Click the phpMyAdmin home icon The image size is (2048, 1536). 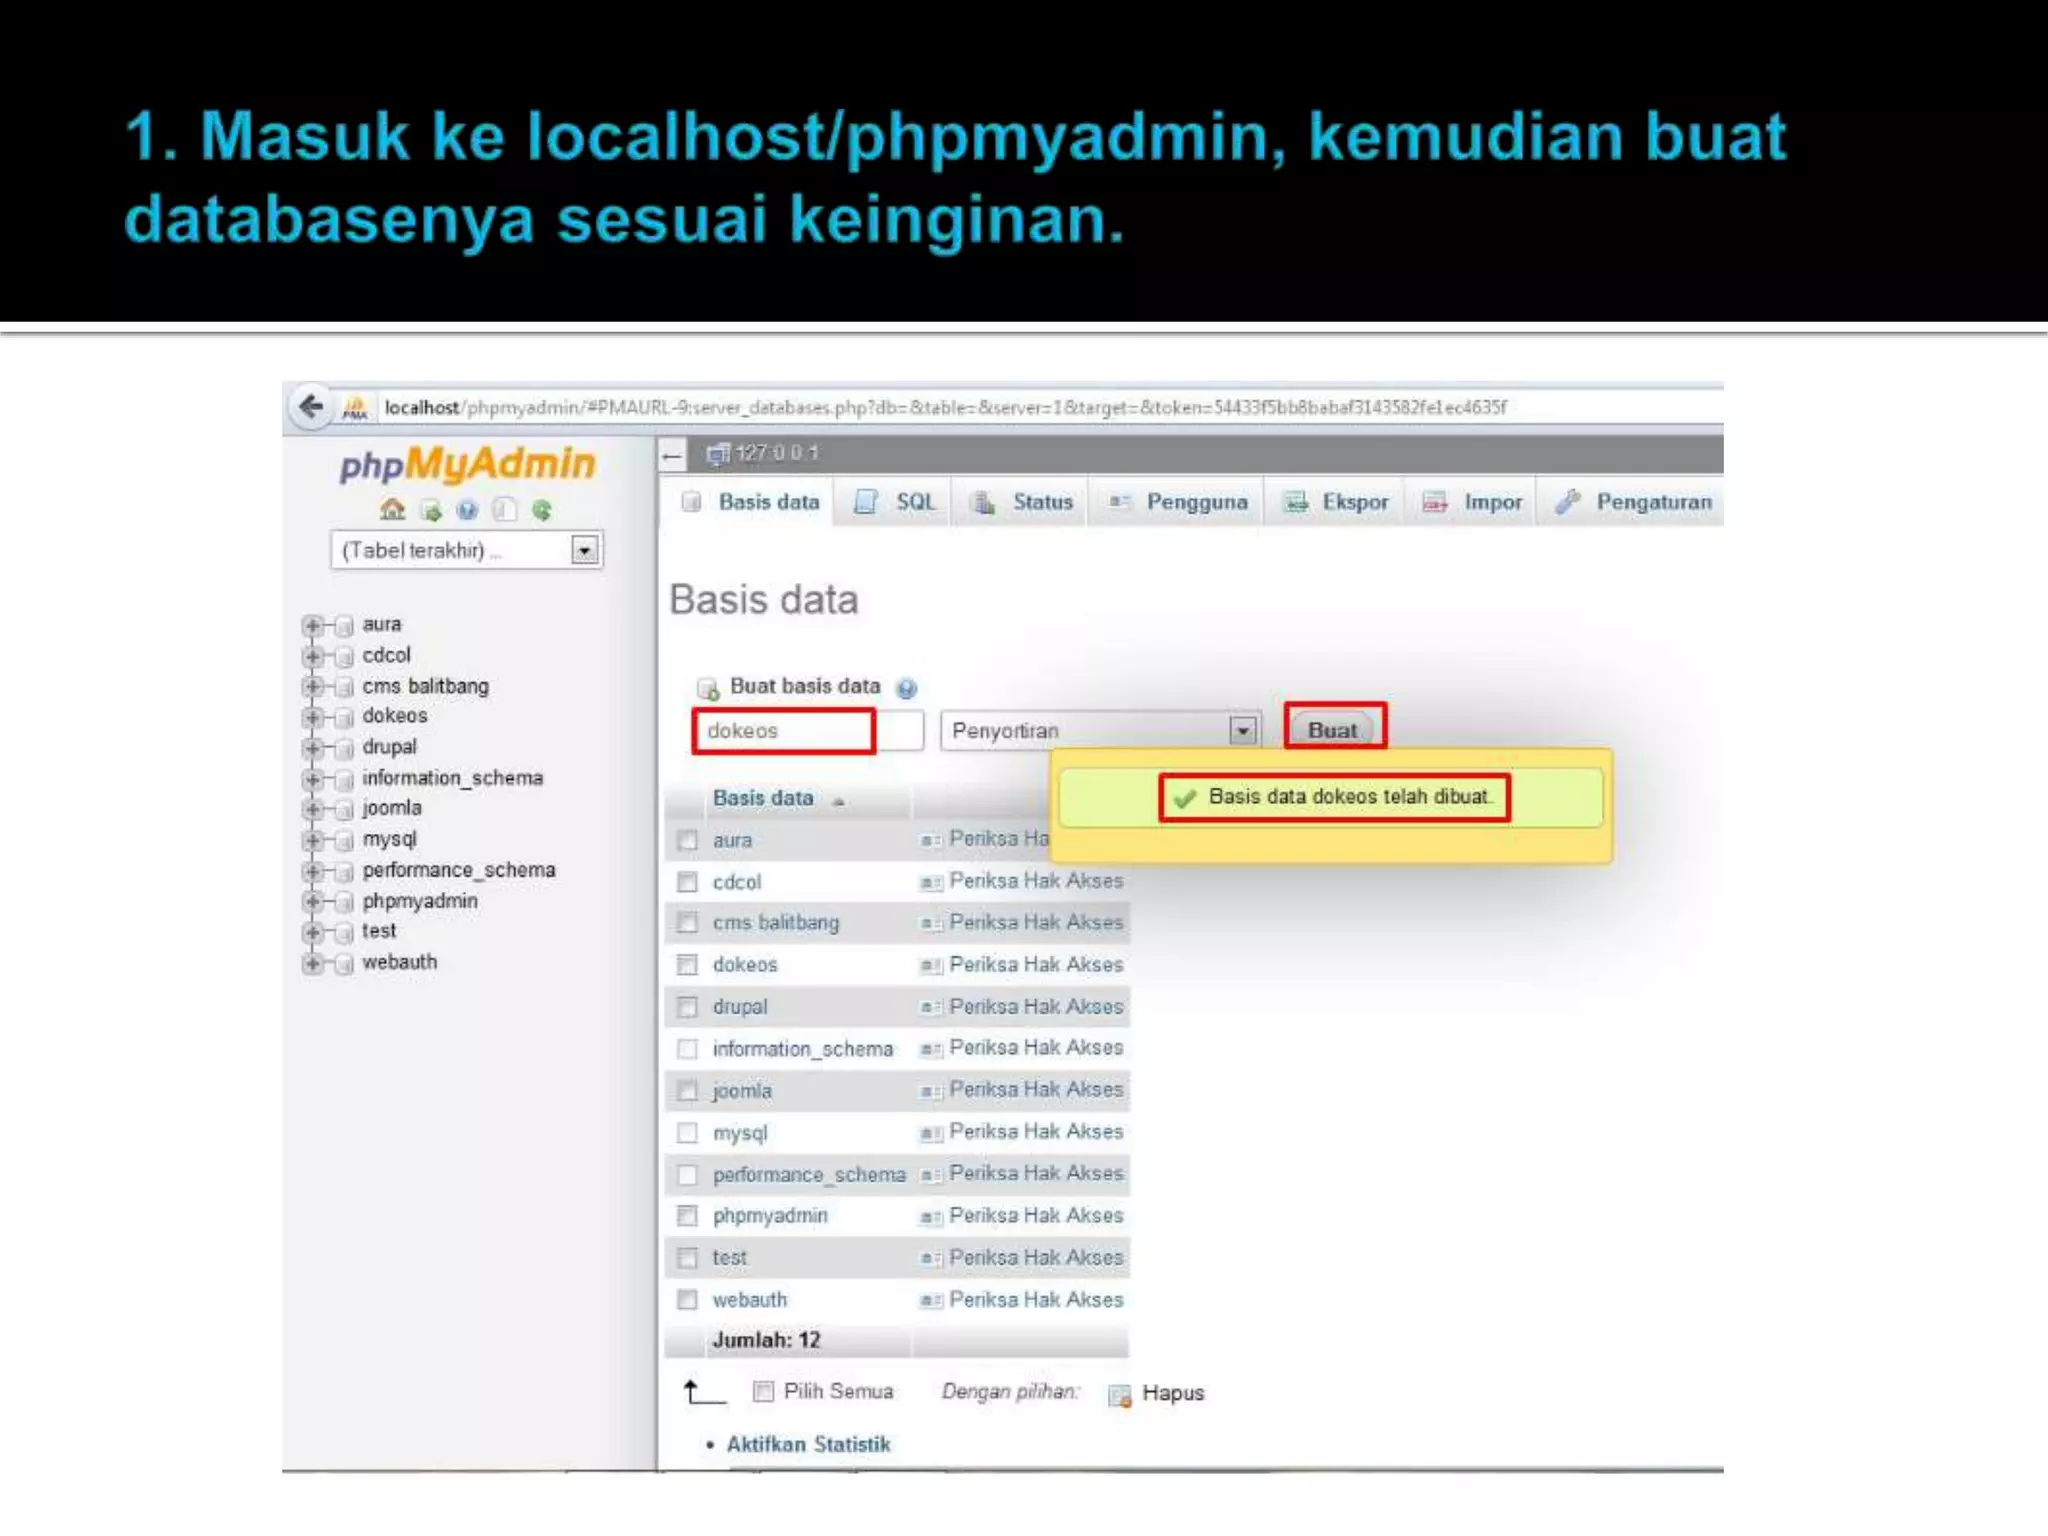[x=392, y=510]
